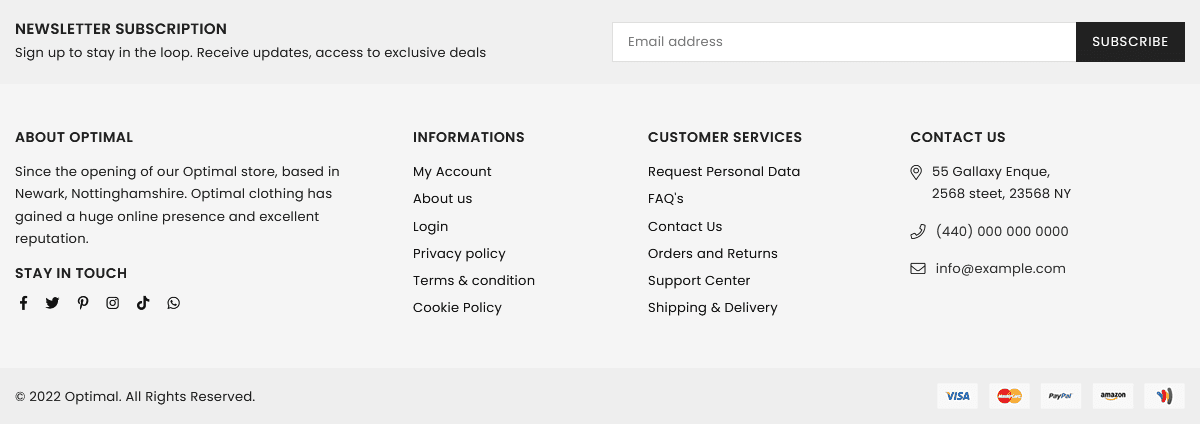Select the MasterCard payment icon
The height and width of the screenshot is (424, 1200).
tap(1009, 396)
